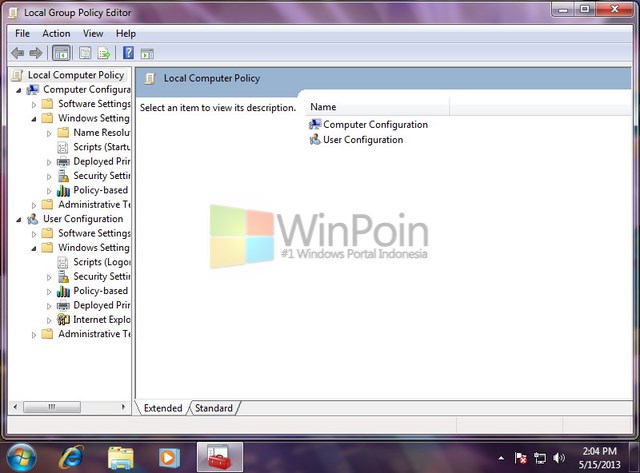The image size is (640, 473).
Task: Toggle Show/Hide Action Pane toolbar icon
Action: [147, 53]
